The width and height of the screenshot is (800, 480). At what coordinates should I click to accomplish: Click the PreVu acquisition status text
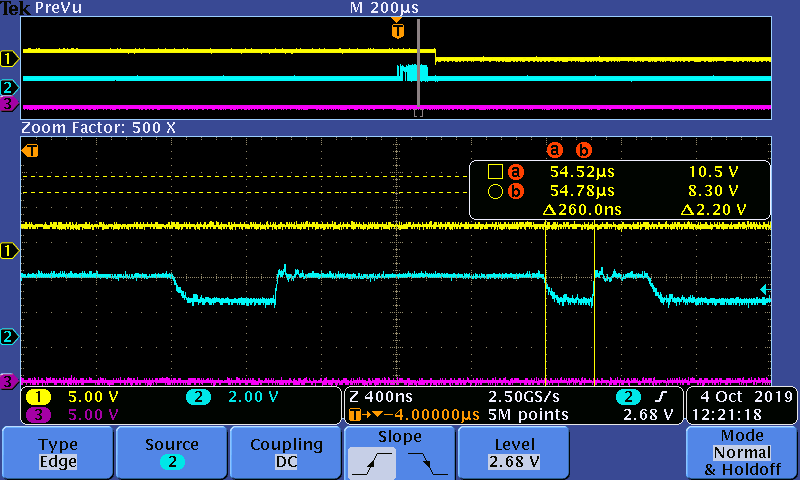58,8
